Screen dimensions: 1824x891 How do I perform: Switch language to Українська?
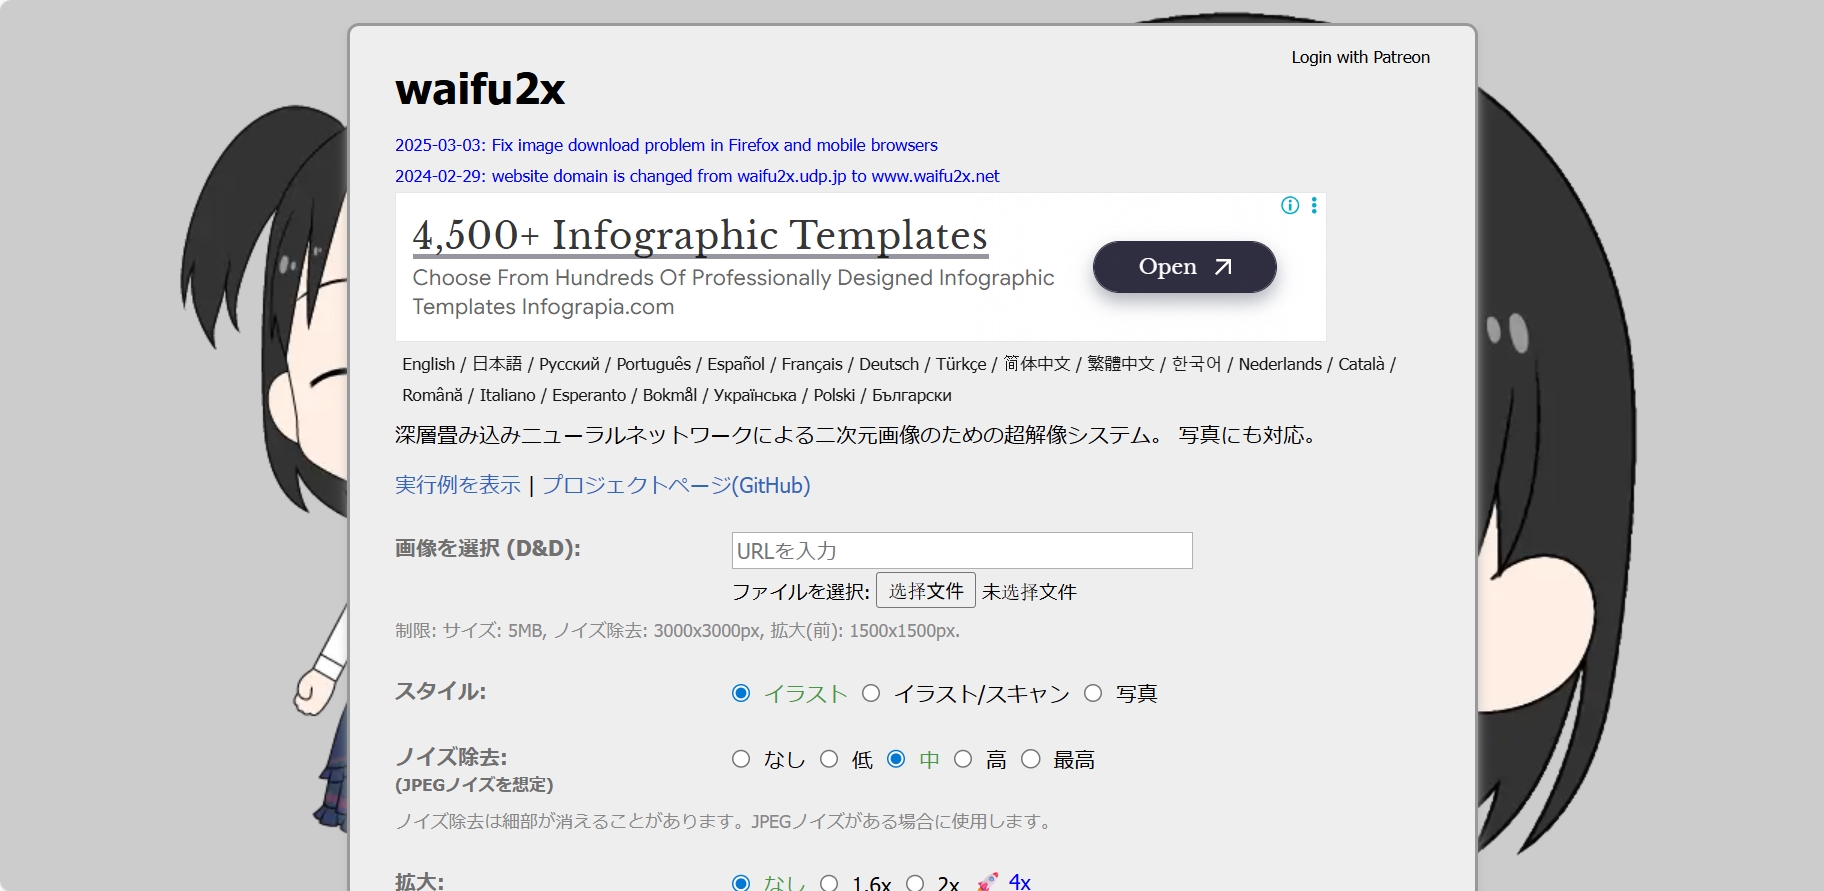755,395
